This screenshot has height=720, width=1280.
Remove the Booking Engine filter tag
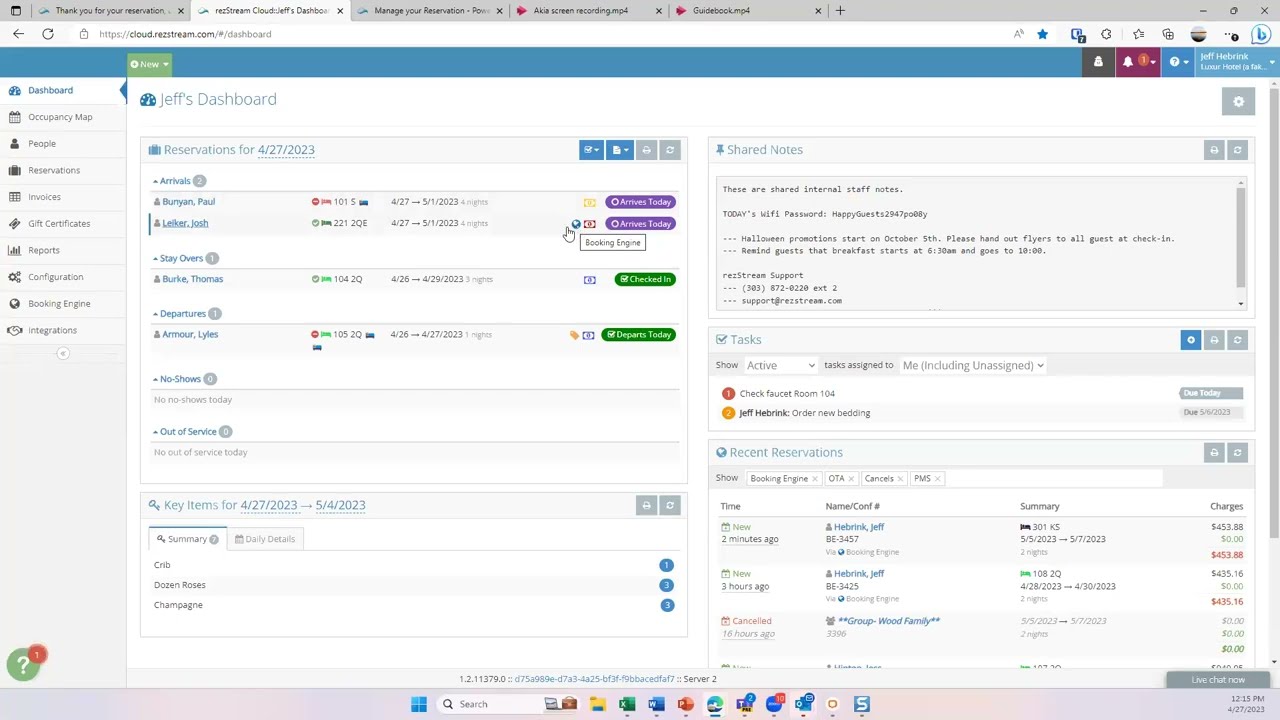(x=814, y=479)
